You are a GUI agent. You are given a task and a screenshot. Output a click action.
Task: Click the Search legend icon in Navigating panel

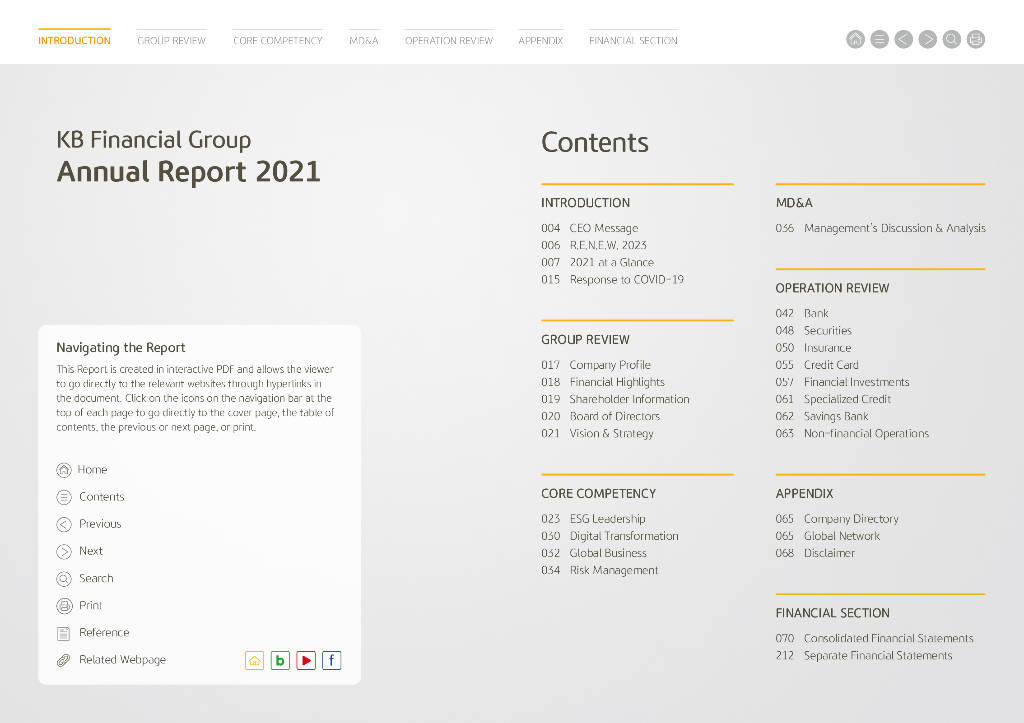click(x=64, y=579)
